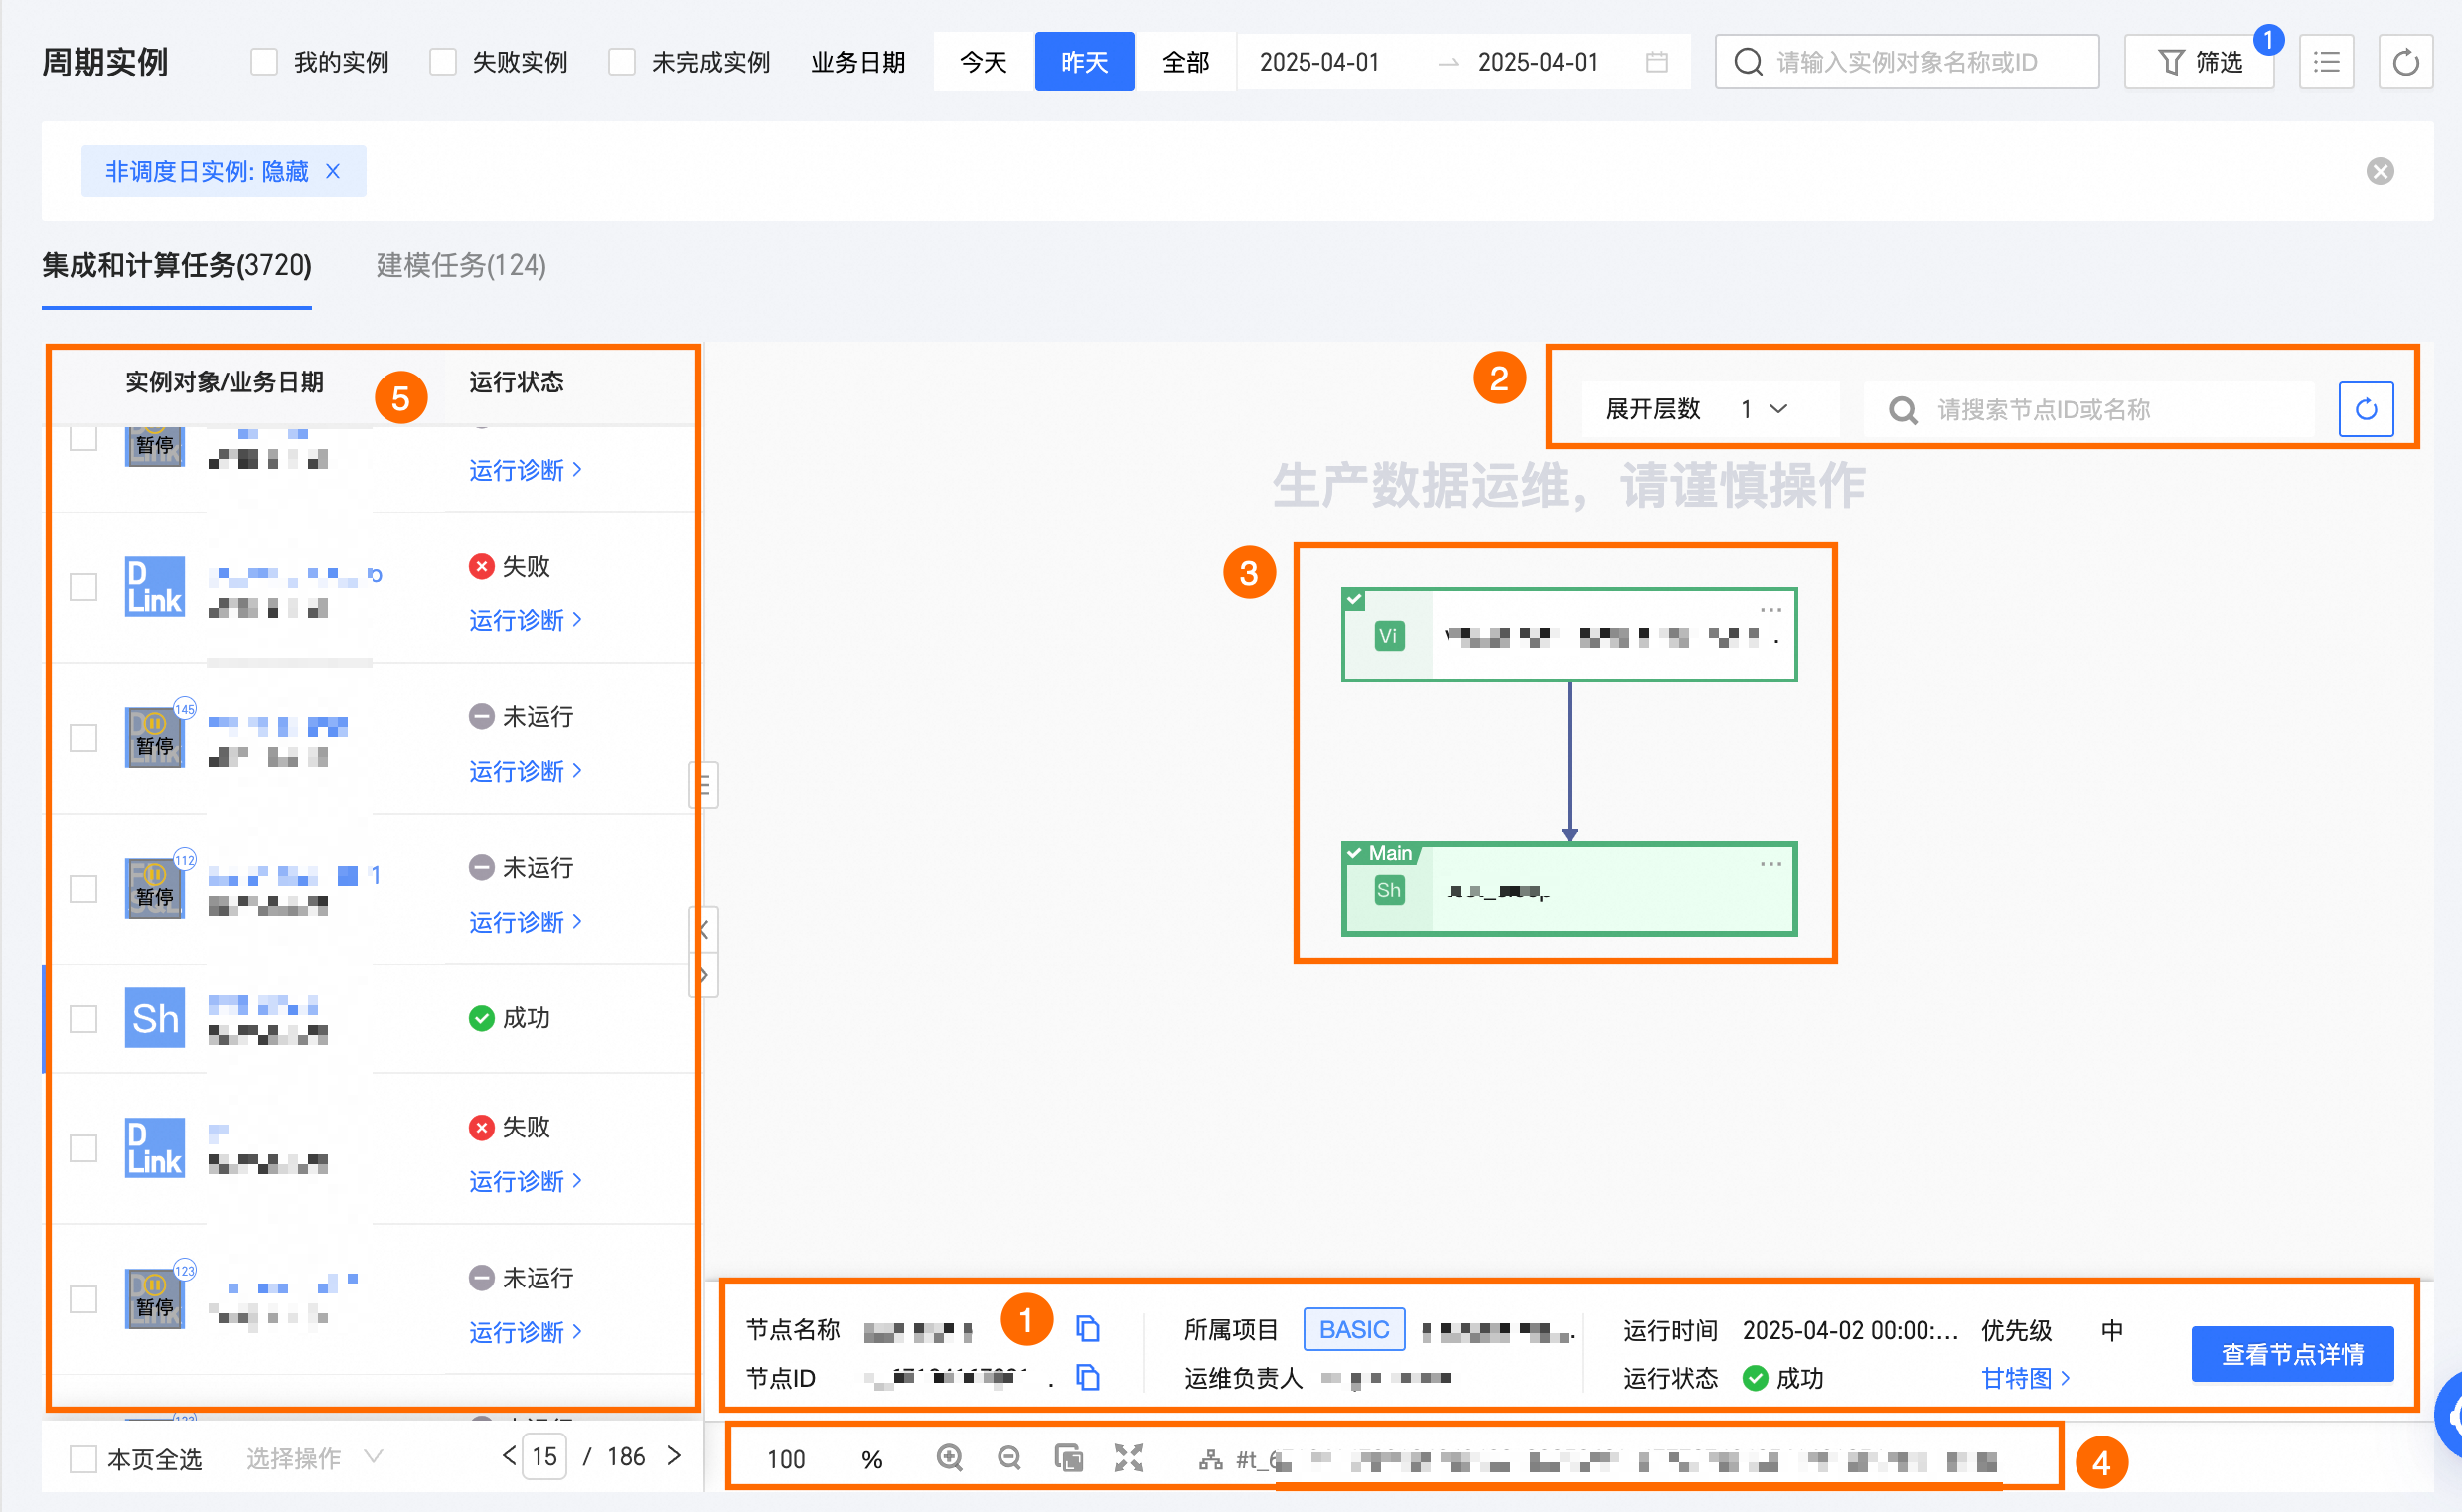Click the Vi node type icon
Screen dimensions: 2462x1512
pos(1388,636)
